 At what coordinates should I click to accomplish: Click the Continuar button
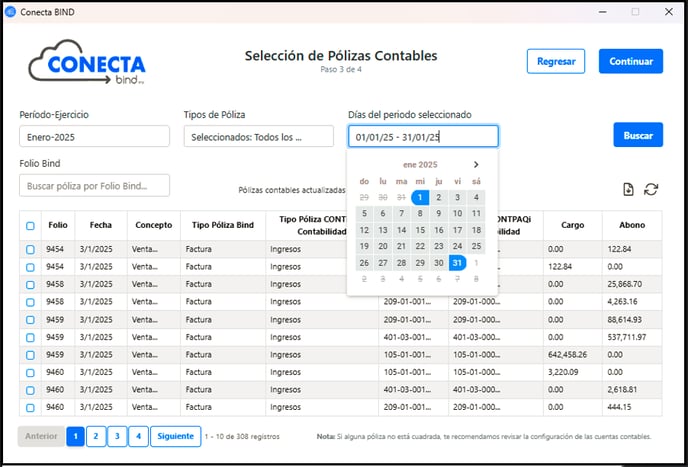coord(631,61)
